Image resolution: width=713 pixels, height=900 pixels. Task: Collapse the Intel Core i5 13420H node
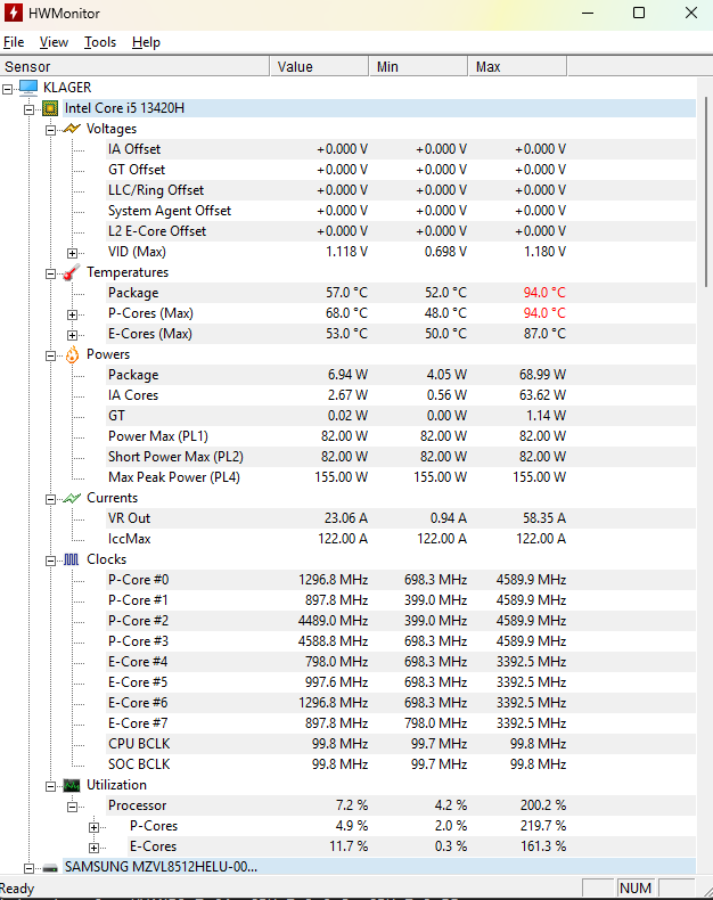[x=29, y=110]
